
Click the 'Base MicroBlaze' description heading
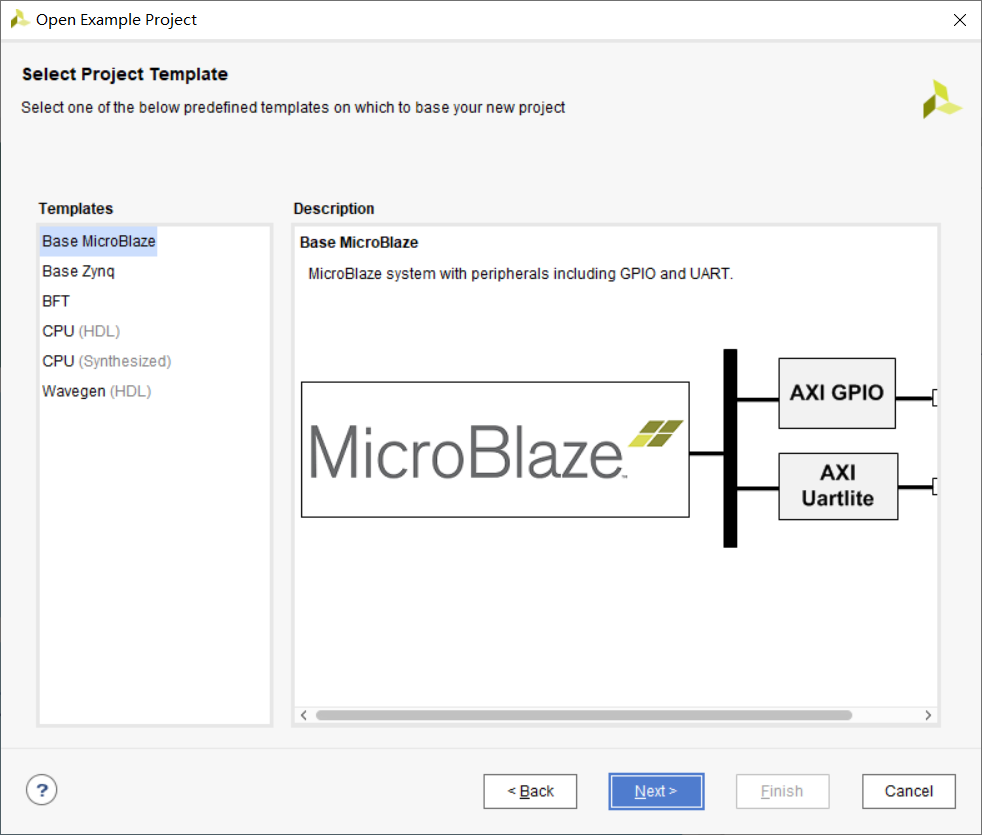pos(359,242)
